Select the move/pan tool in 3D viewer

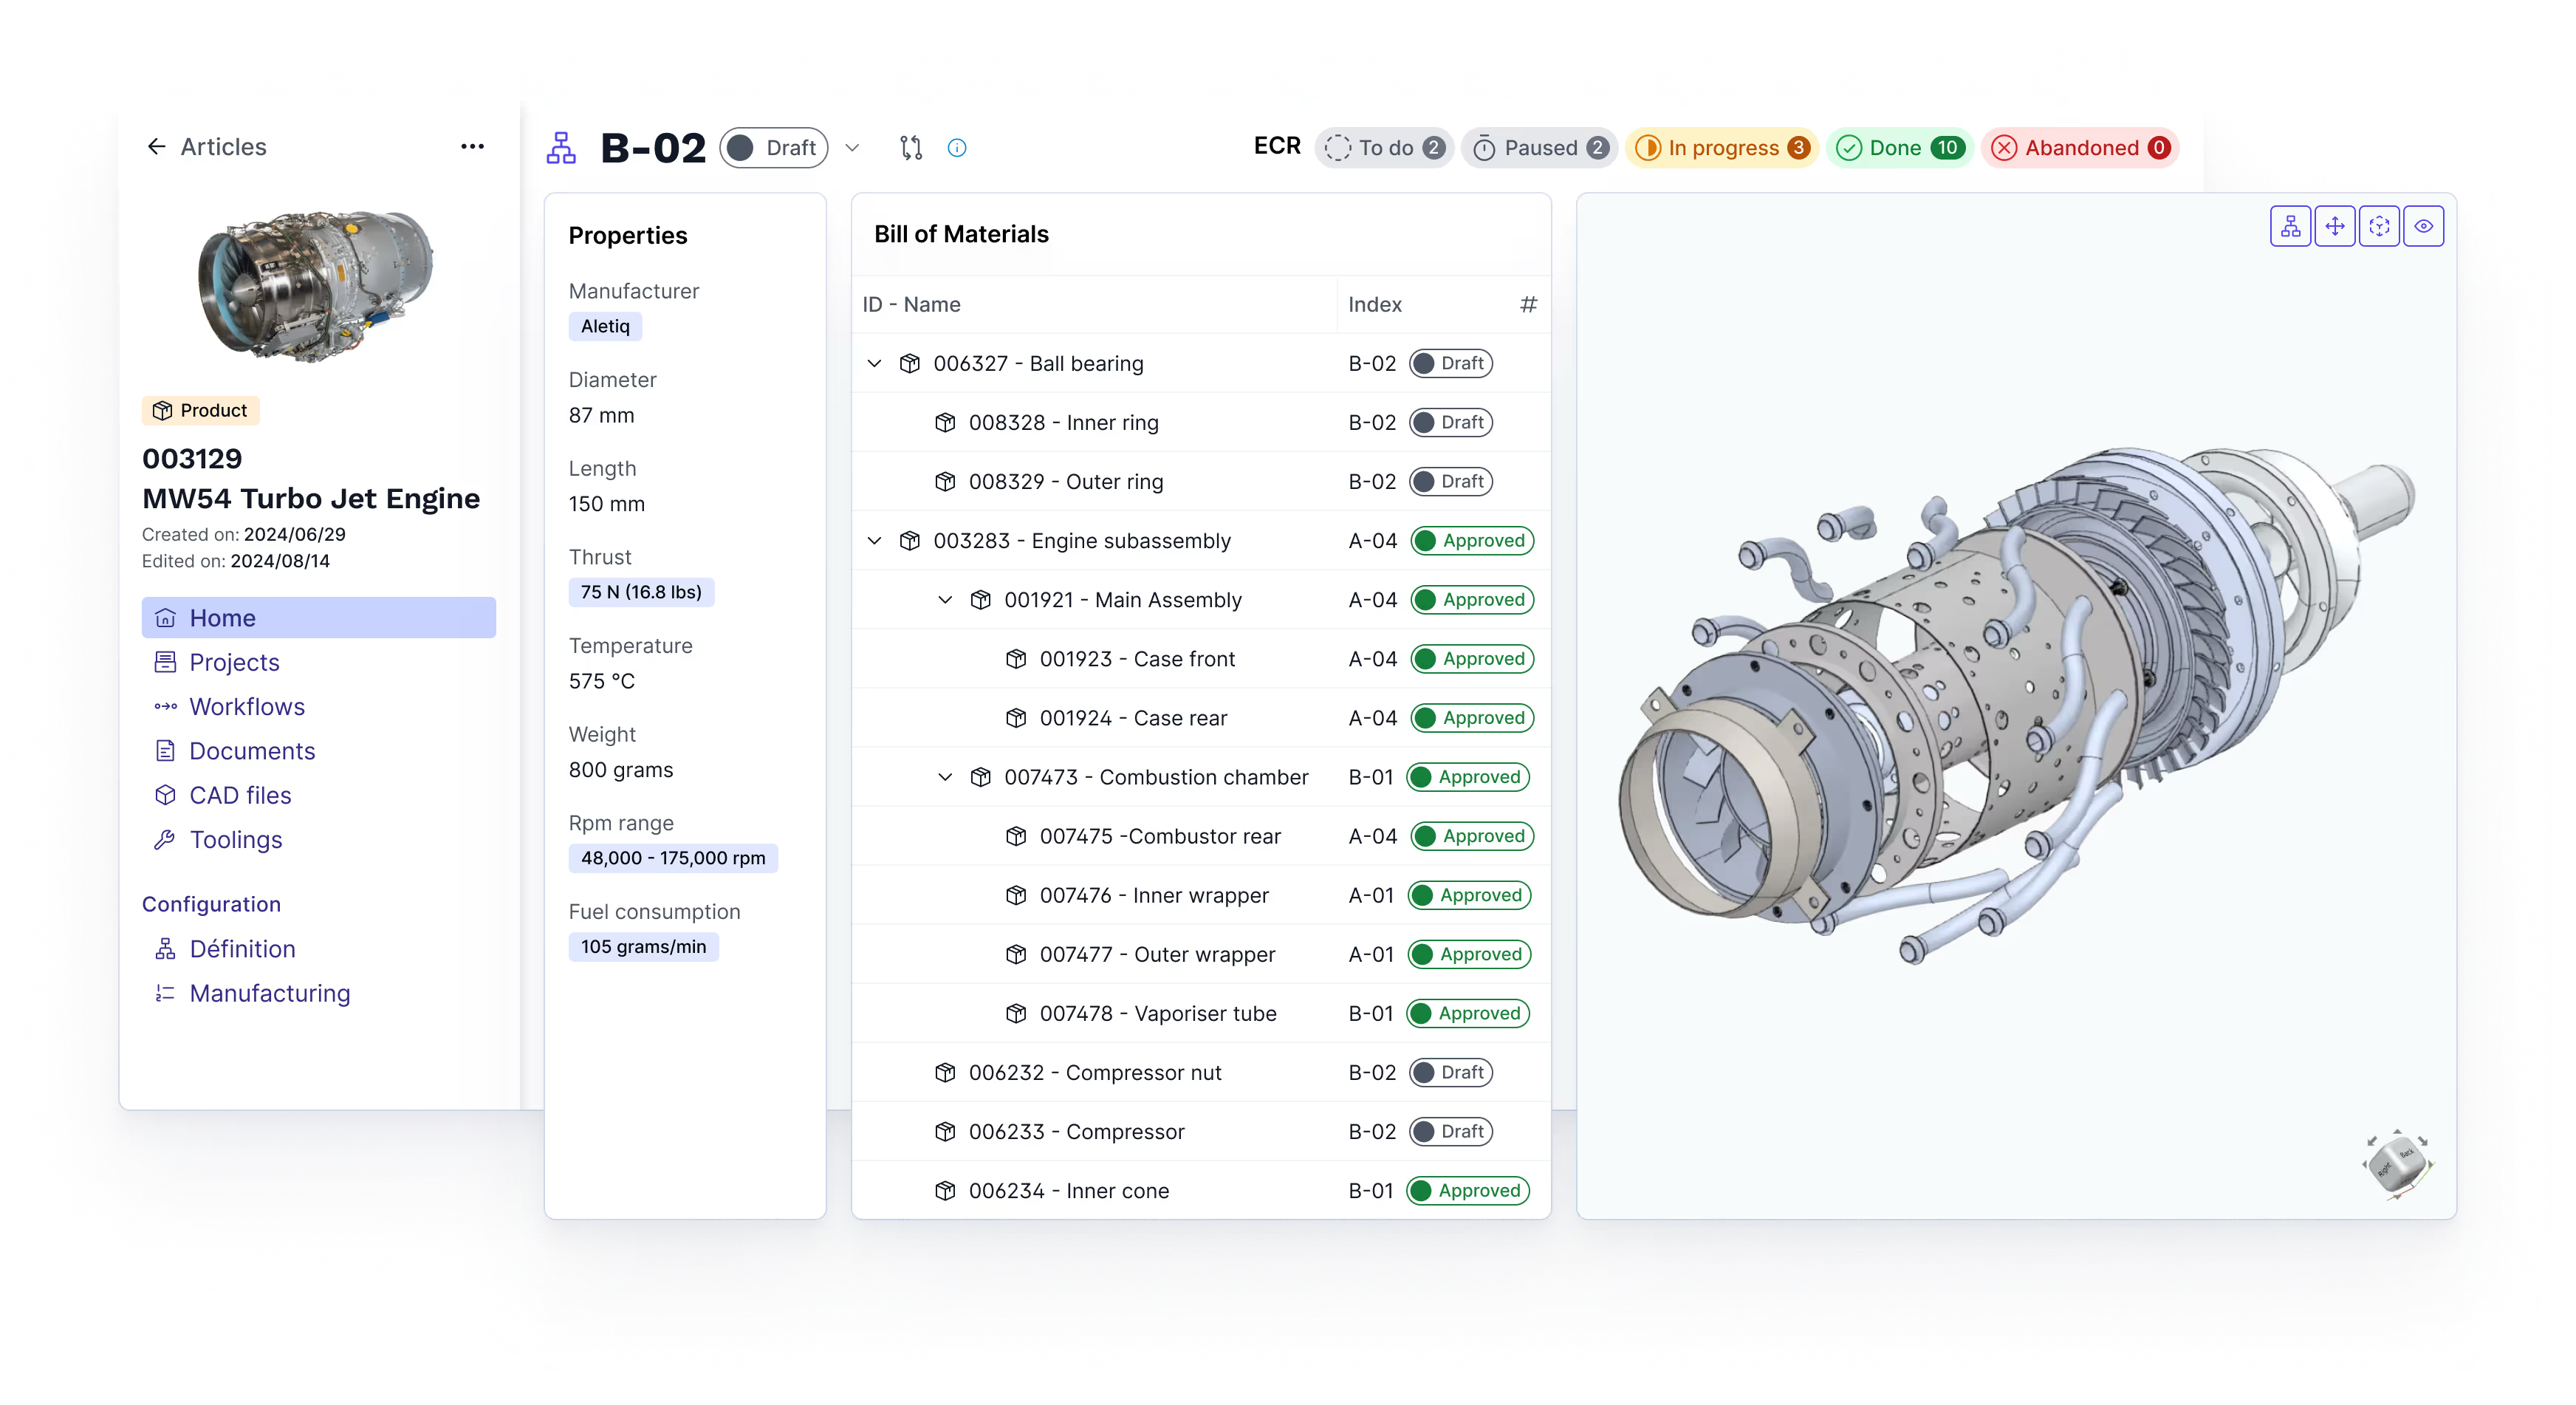(x=2335, y=226)
